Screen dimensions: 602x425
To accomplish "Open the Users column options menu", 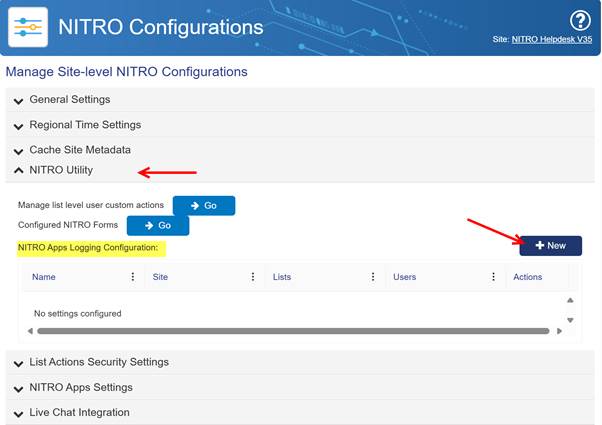I will pyautogui.click(x=493, y=277).
